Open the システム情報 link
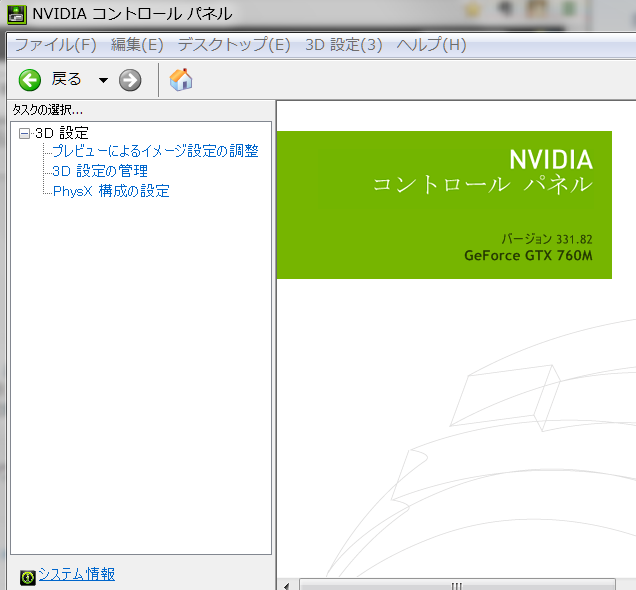Screen dimensions: 636x590 [77, 574]
